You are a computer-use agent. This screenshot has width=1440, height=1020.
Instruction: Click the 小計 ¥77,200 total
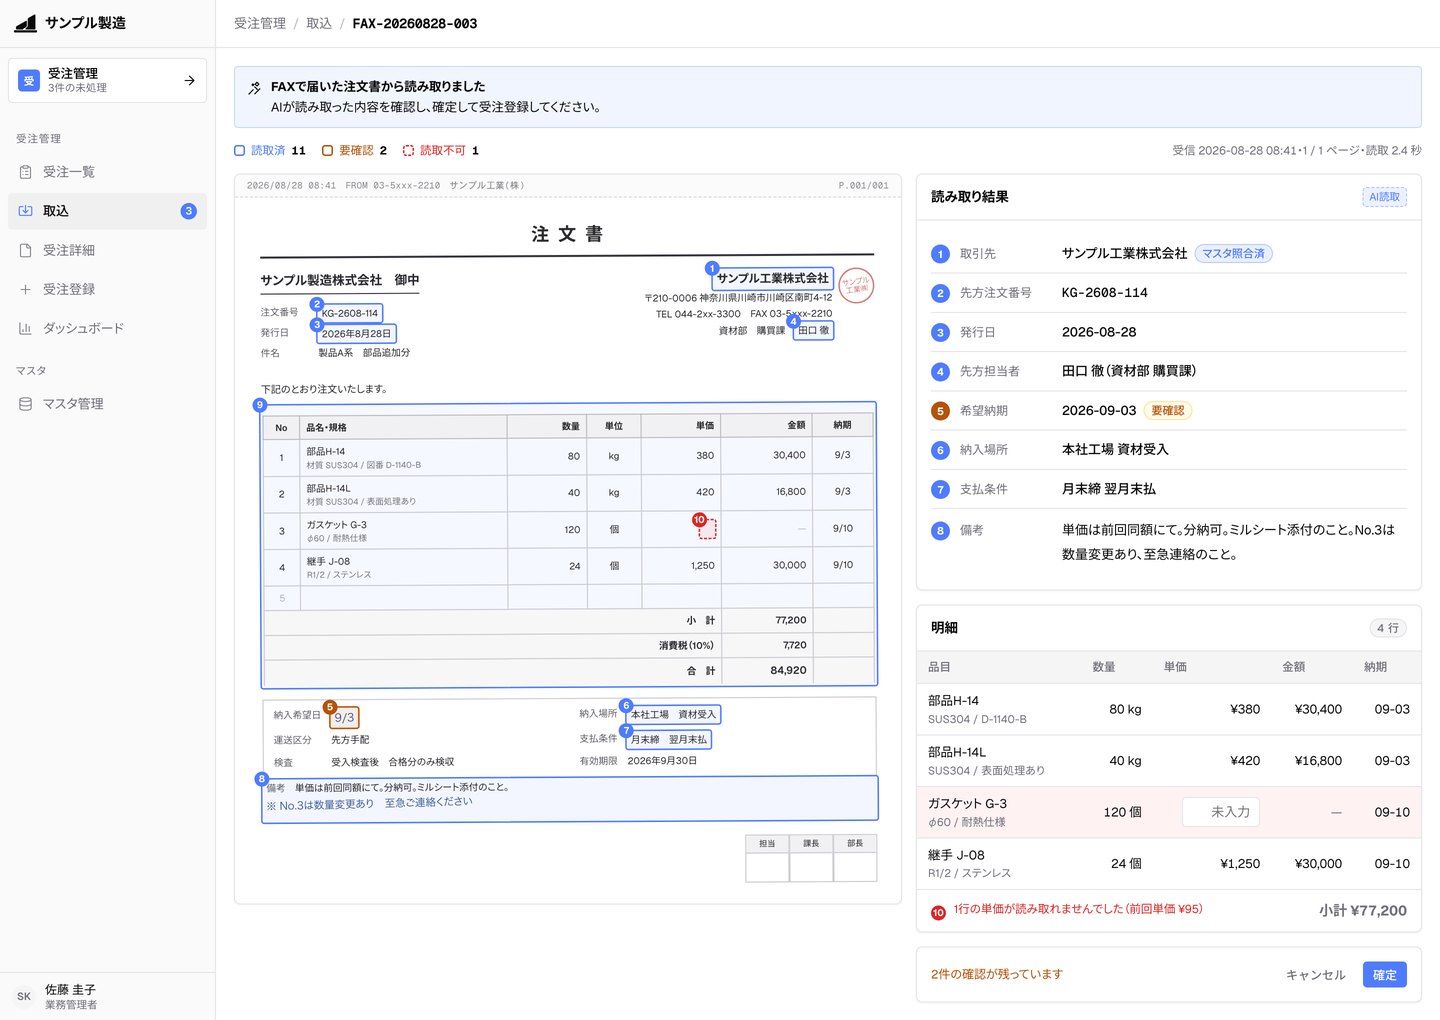pos(1362,910)
